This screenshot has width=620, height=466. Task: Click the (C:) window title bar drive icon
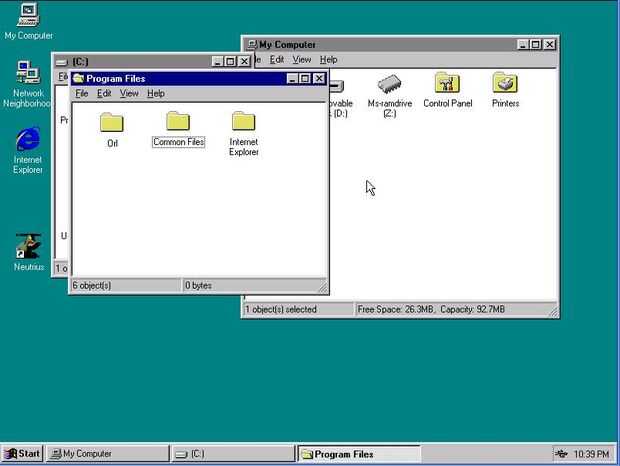pyautogui.click(x=62, y=62)
